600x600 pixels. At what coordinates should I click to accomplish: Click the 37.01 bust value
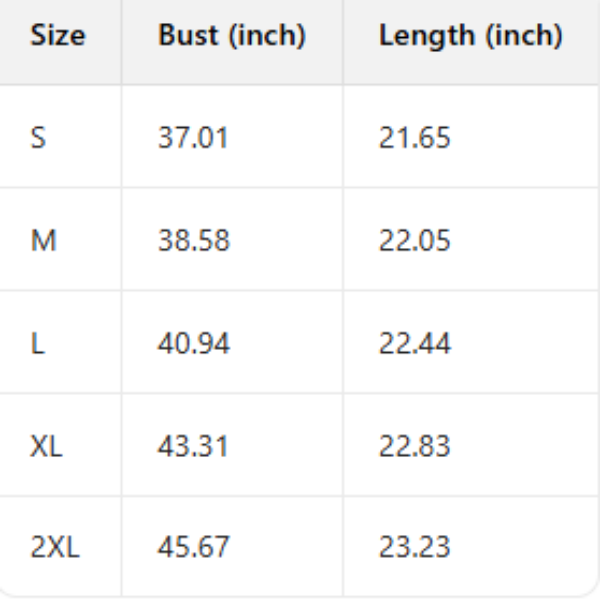[193, 138]
